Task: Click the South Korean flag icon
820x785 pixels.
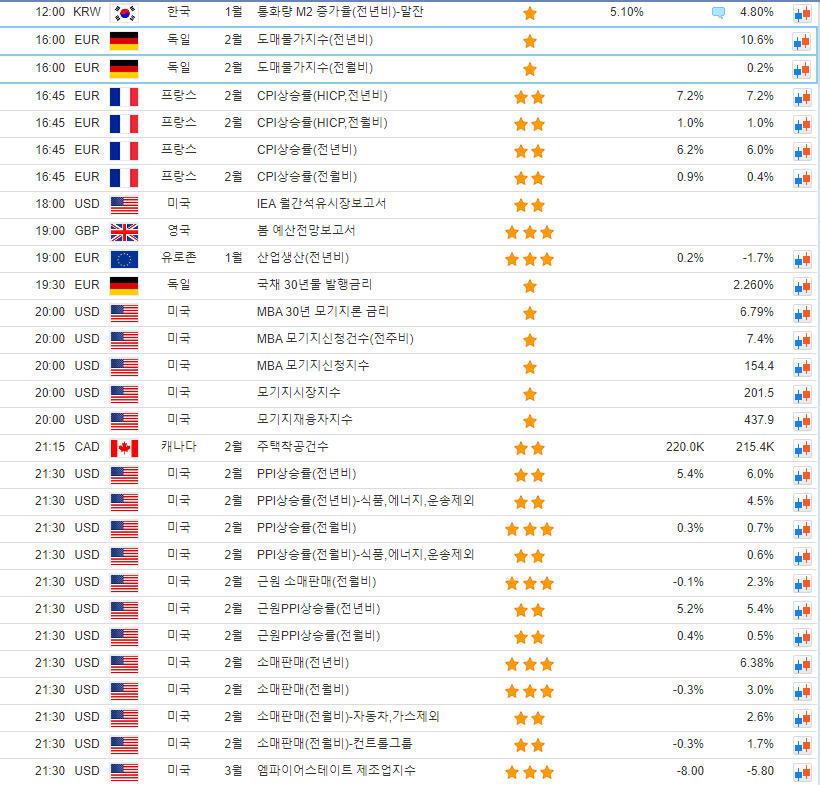Action: (x=124, y=13)
